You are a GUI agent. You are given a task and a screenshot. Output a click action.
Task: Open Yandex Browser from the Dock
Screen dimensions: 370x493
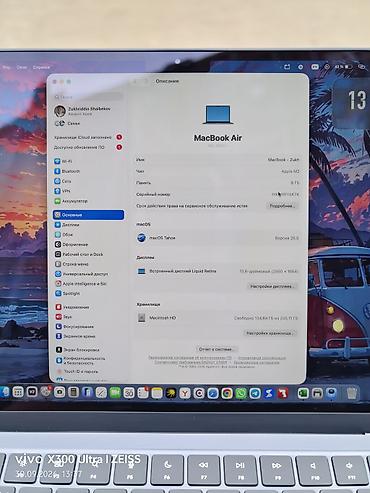click(185, 393)
